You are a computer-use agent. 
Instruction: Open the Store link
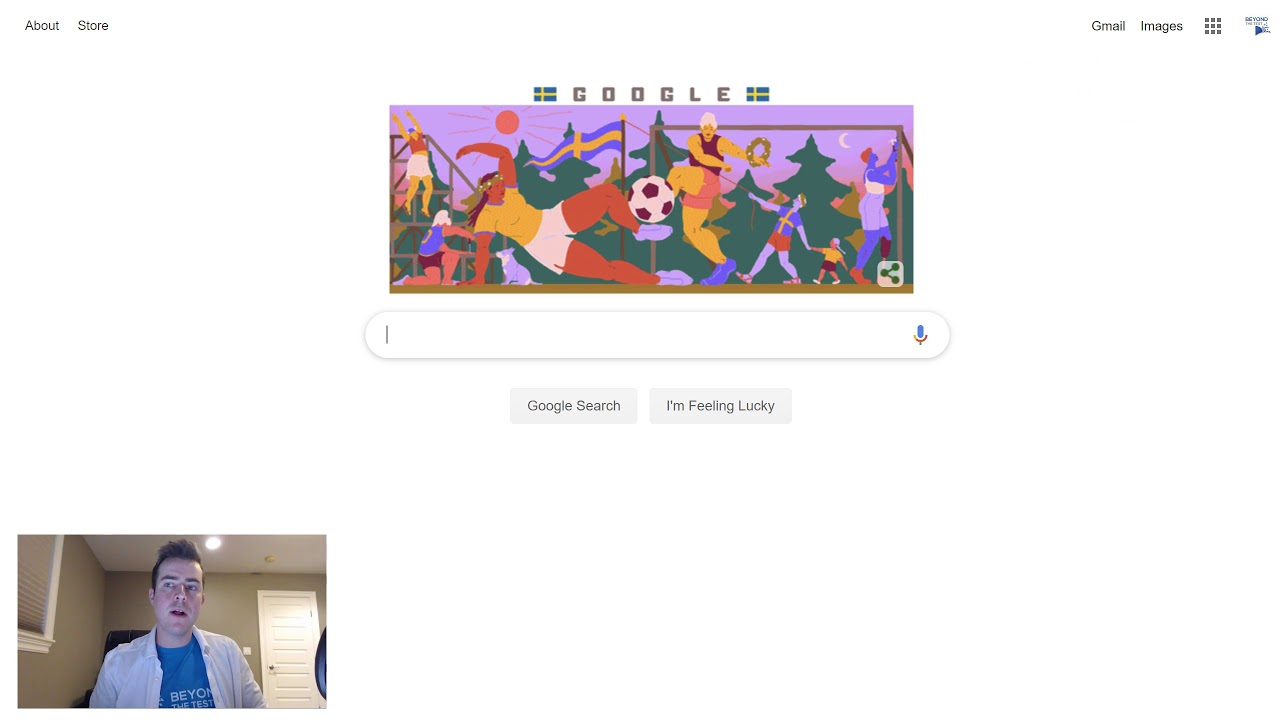[x=93, y=26]
